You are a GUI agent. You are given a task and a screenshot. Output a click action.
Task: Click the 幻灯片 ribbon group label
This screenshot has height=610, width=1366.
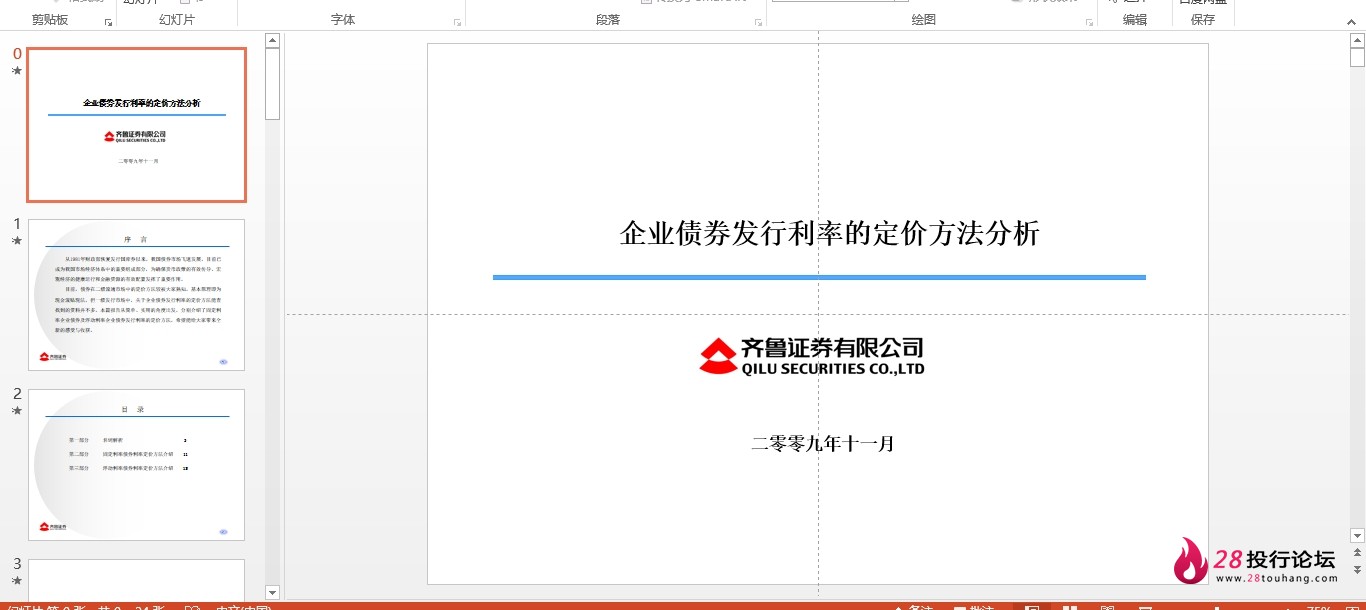click(x=177, y=20)
